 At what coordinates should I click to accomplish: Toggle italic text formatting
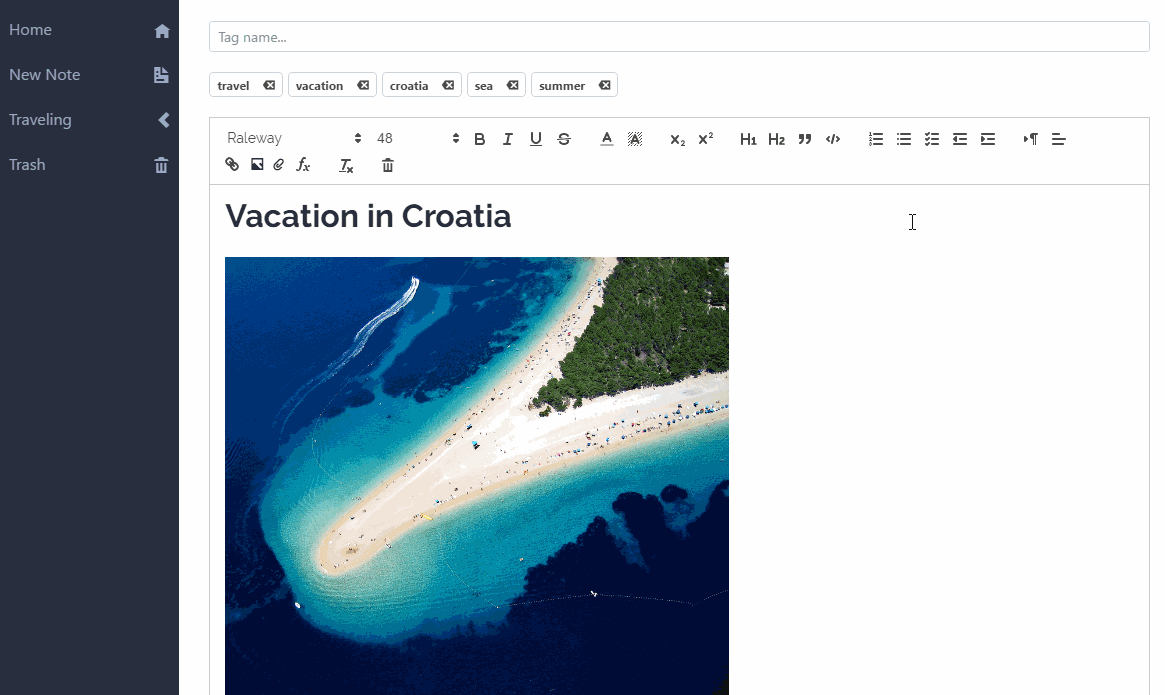point(508,139)
